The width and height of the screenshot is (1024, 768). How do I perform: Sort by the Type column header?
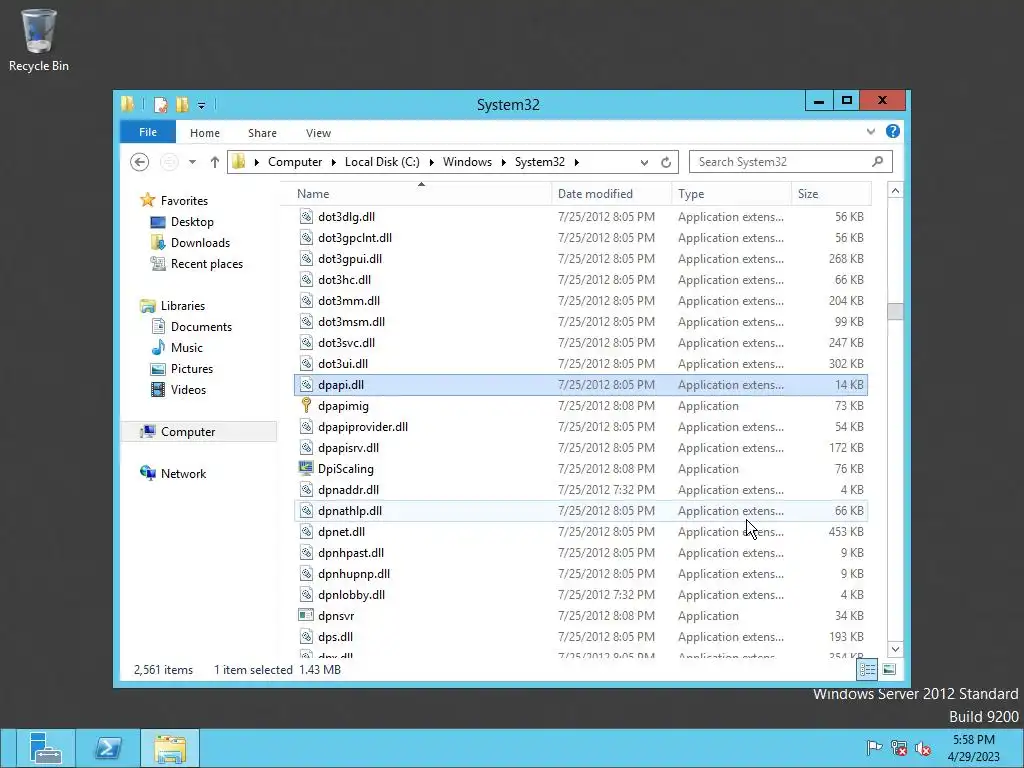click(731, 194)
